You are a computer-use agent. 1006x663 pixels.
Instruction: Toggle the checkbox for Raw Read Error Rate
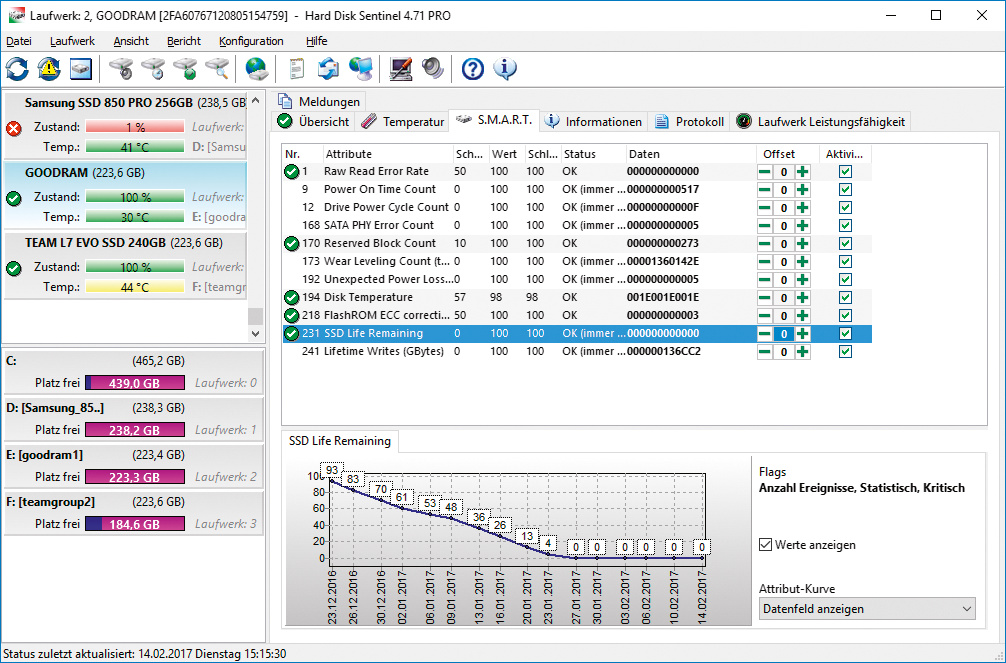846,172
